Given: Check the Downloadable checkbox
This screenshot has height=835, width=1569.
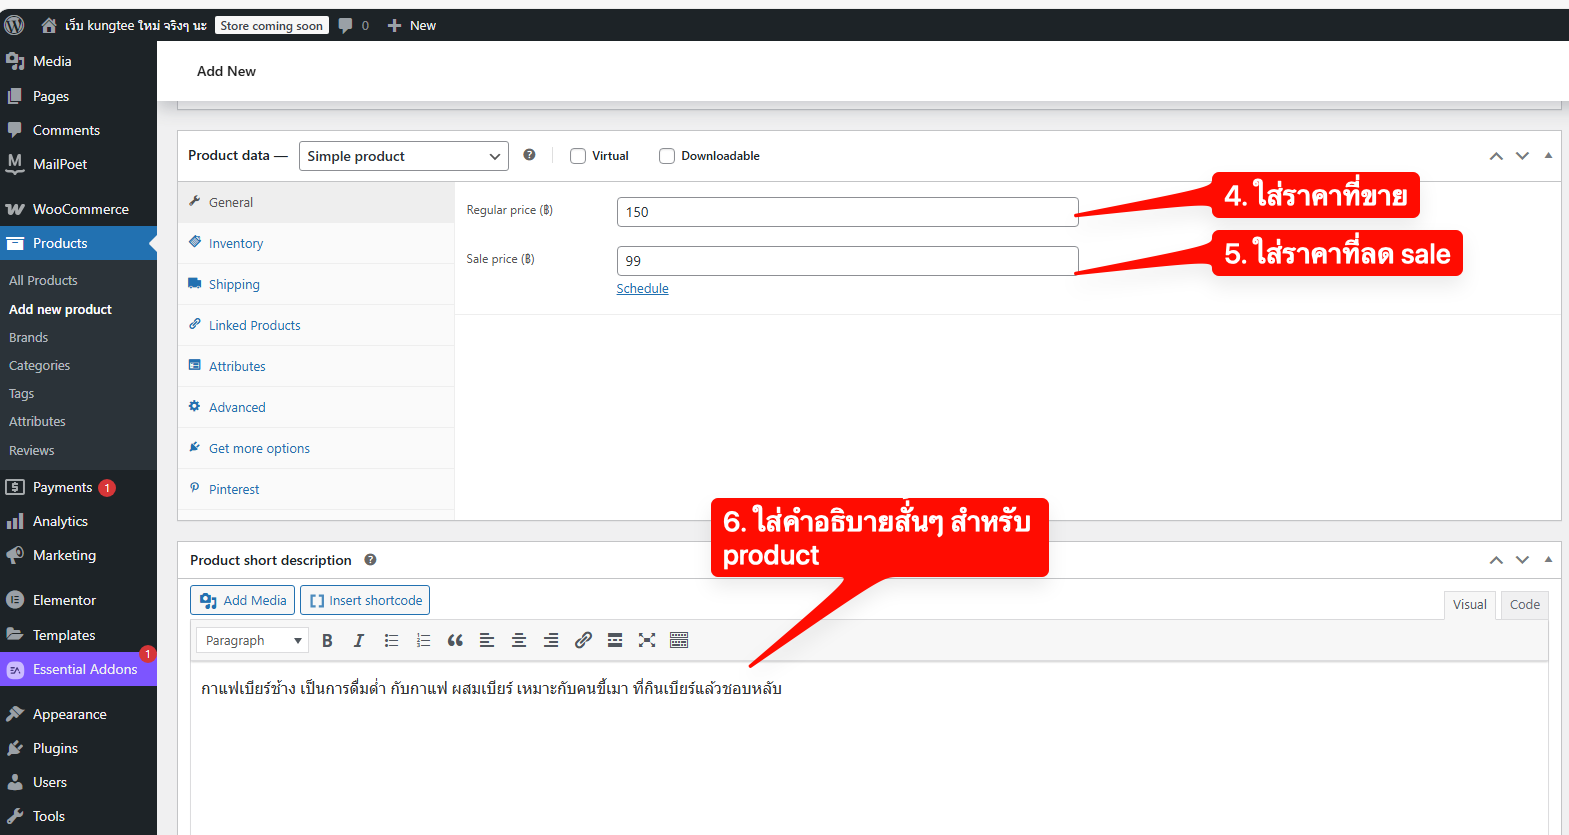Looking at the screenshot, I should pyautogui.click(x=667, y=156).
